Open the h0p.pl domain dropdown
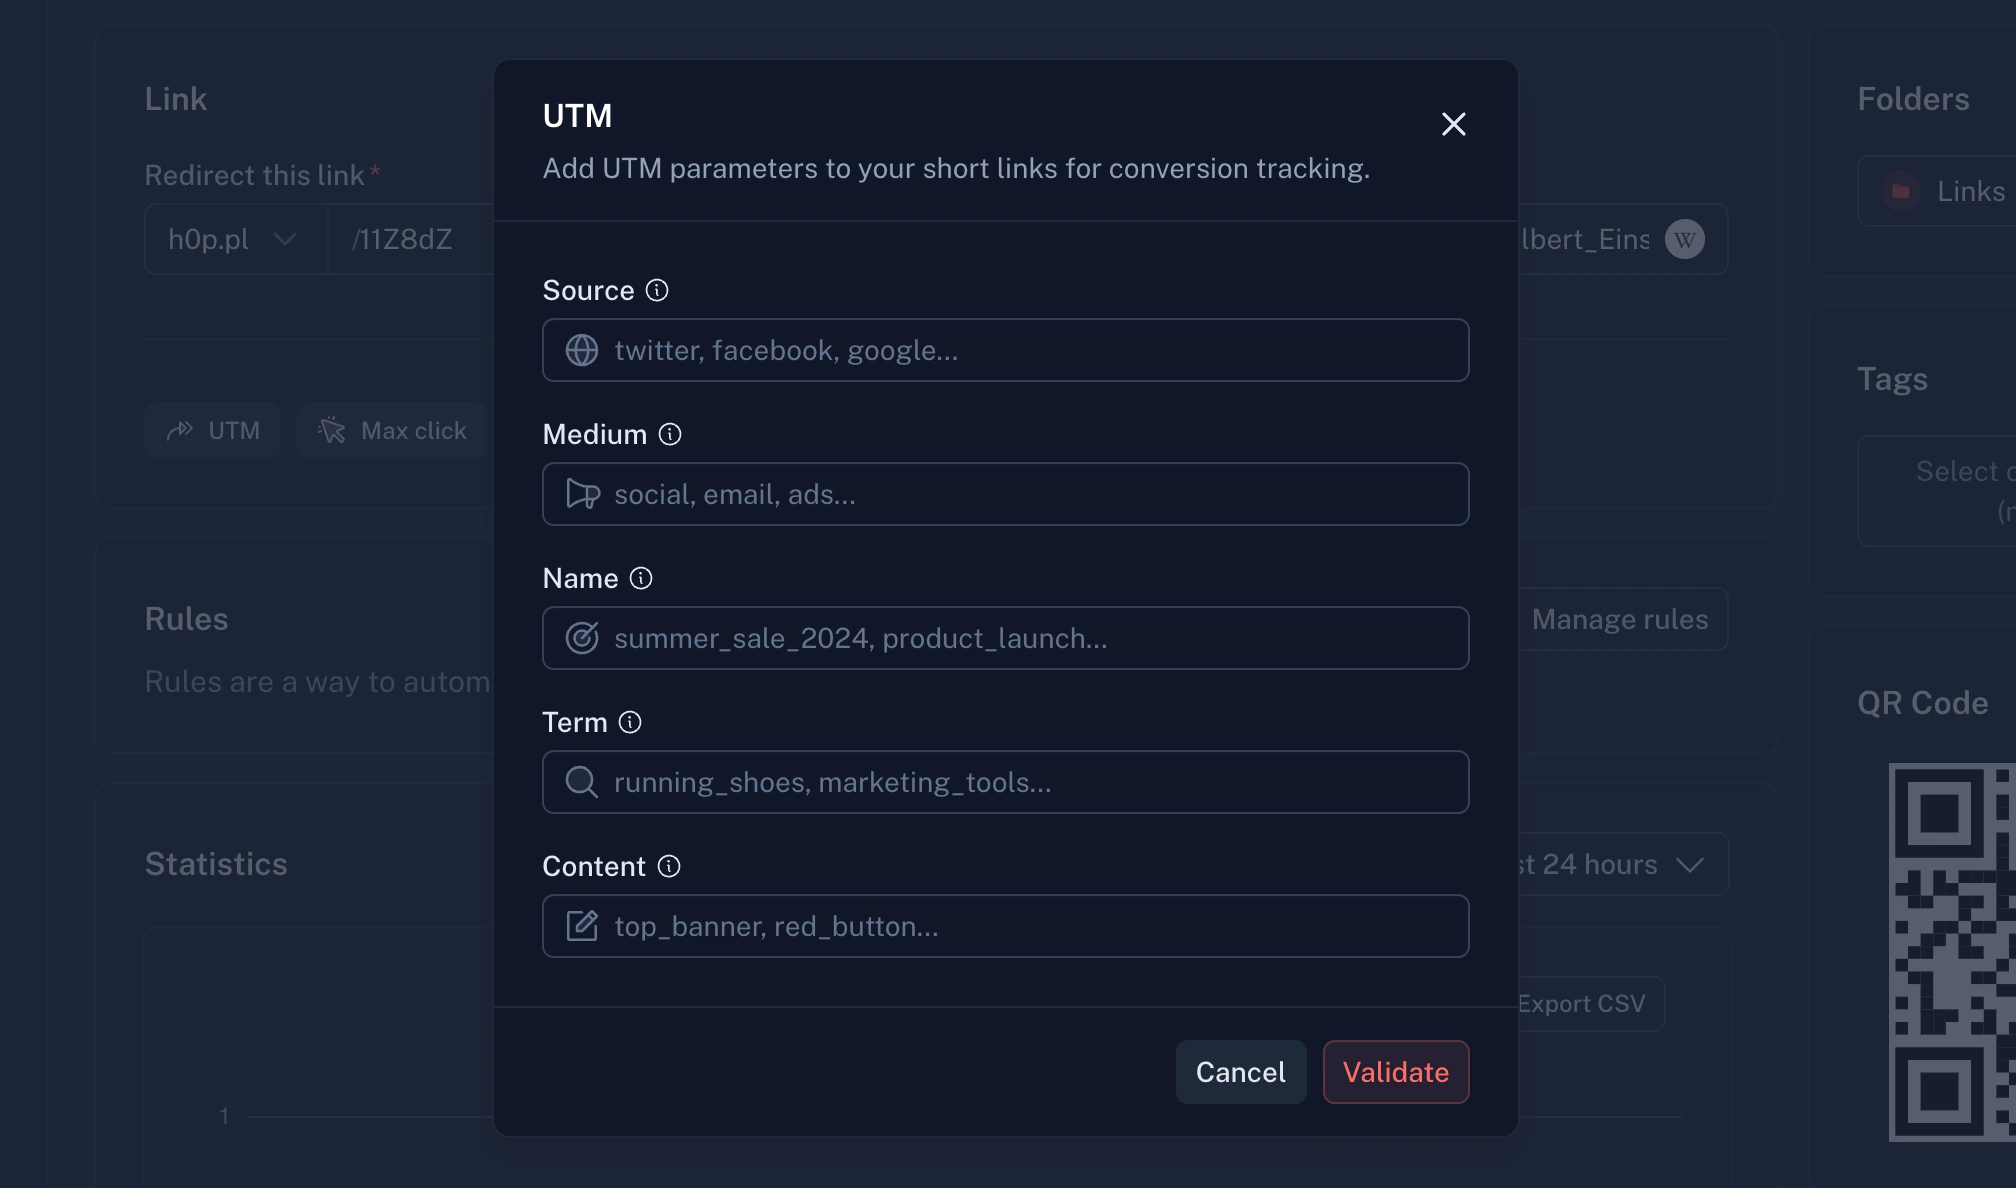The image size is (2016, 1188). (235, 239)
